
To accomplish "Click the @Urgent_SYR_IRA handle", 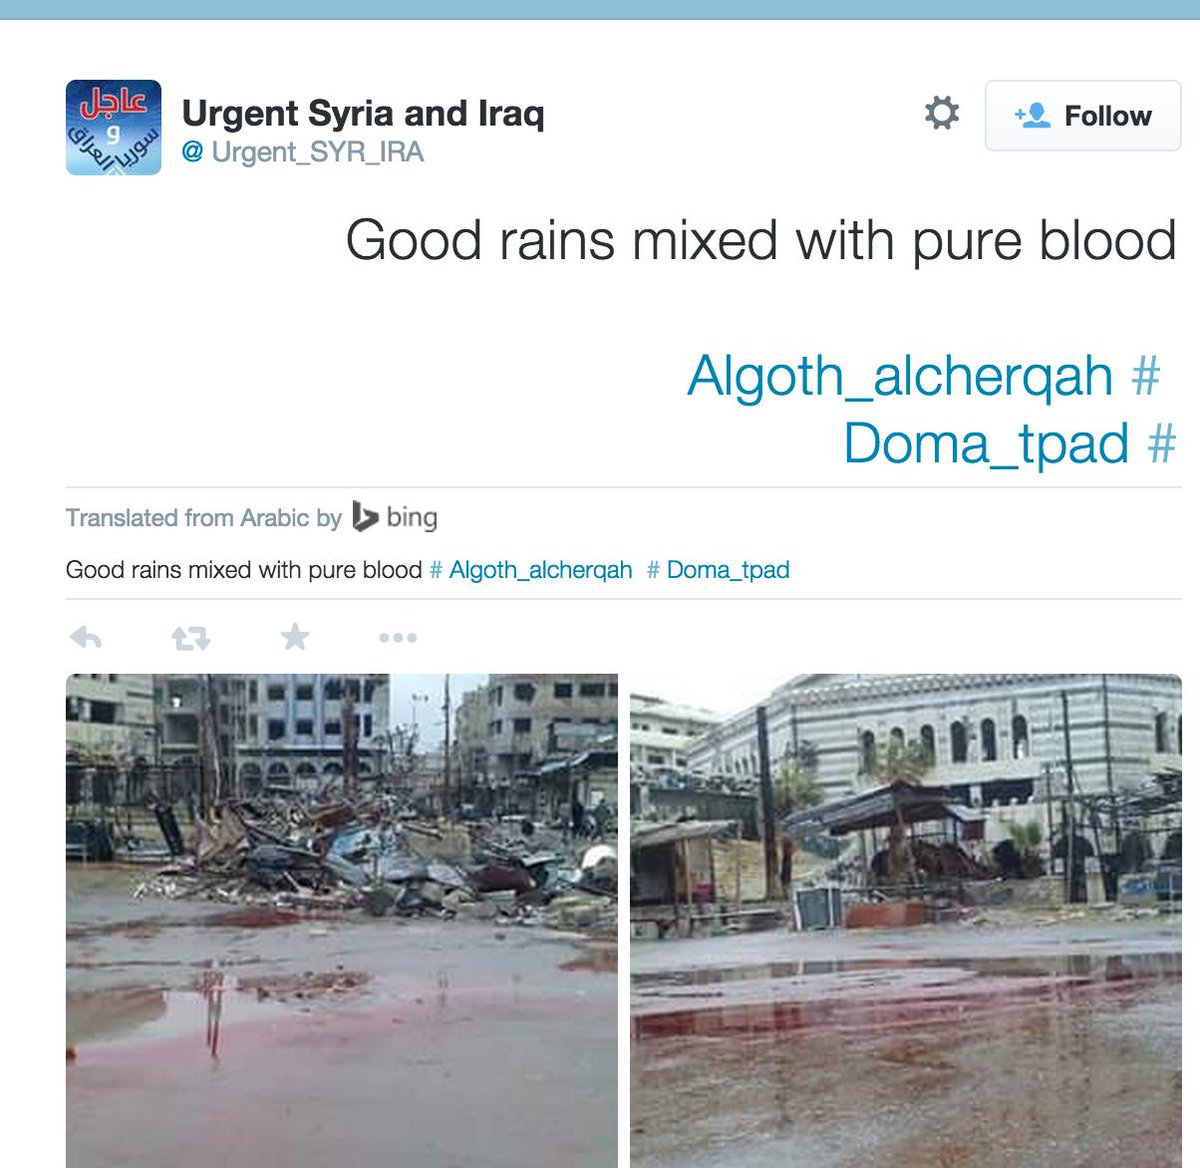I will click(303, 152).
